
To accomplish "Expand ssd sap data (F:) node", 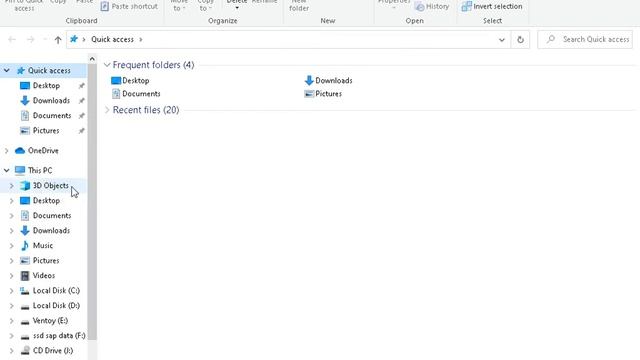I will click(11, 336).
